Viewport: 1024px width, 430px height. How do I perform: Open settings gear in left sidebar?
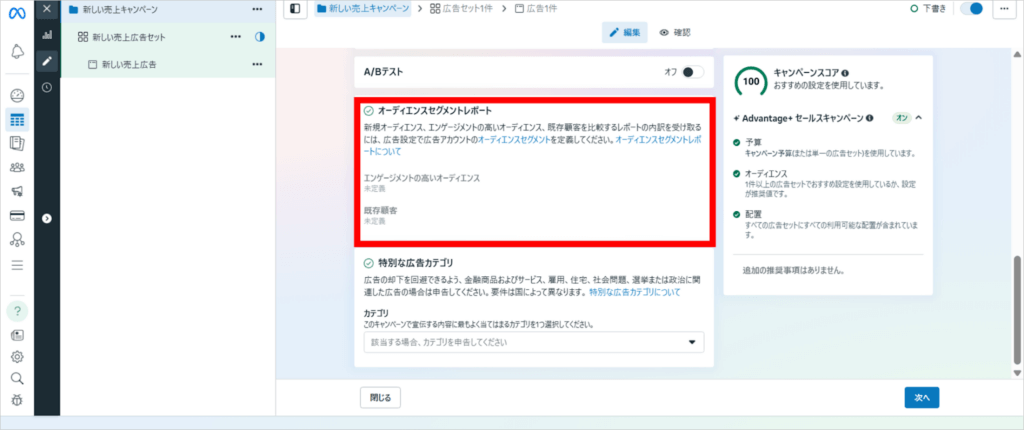click(18, 357)
